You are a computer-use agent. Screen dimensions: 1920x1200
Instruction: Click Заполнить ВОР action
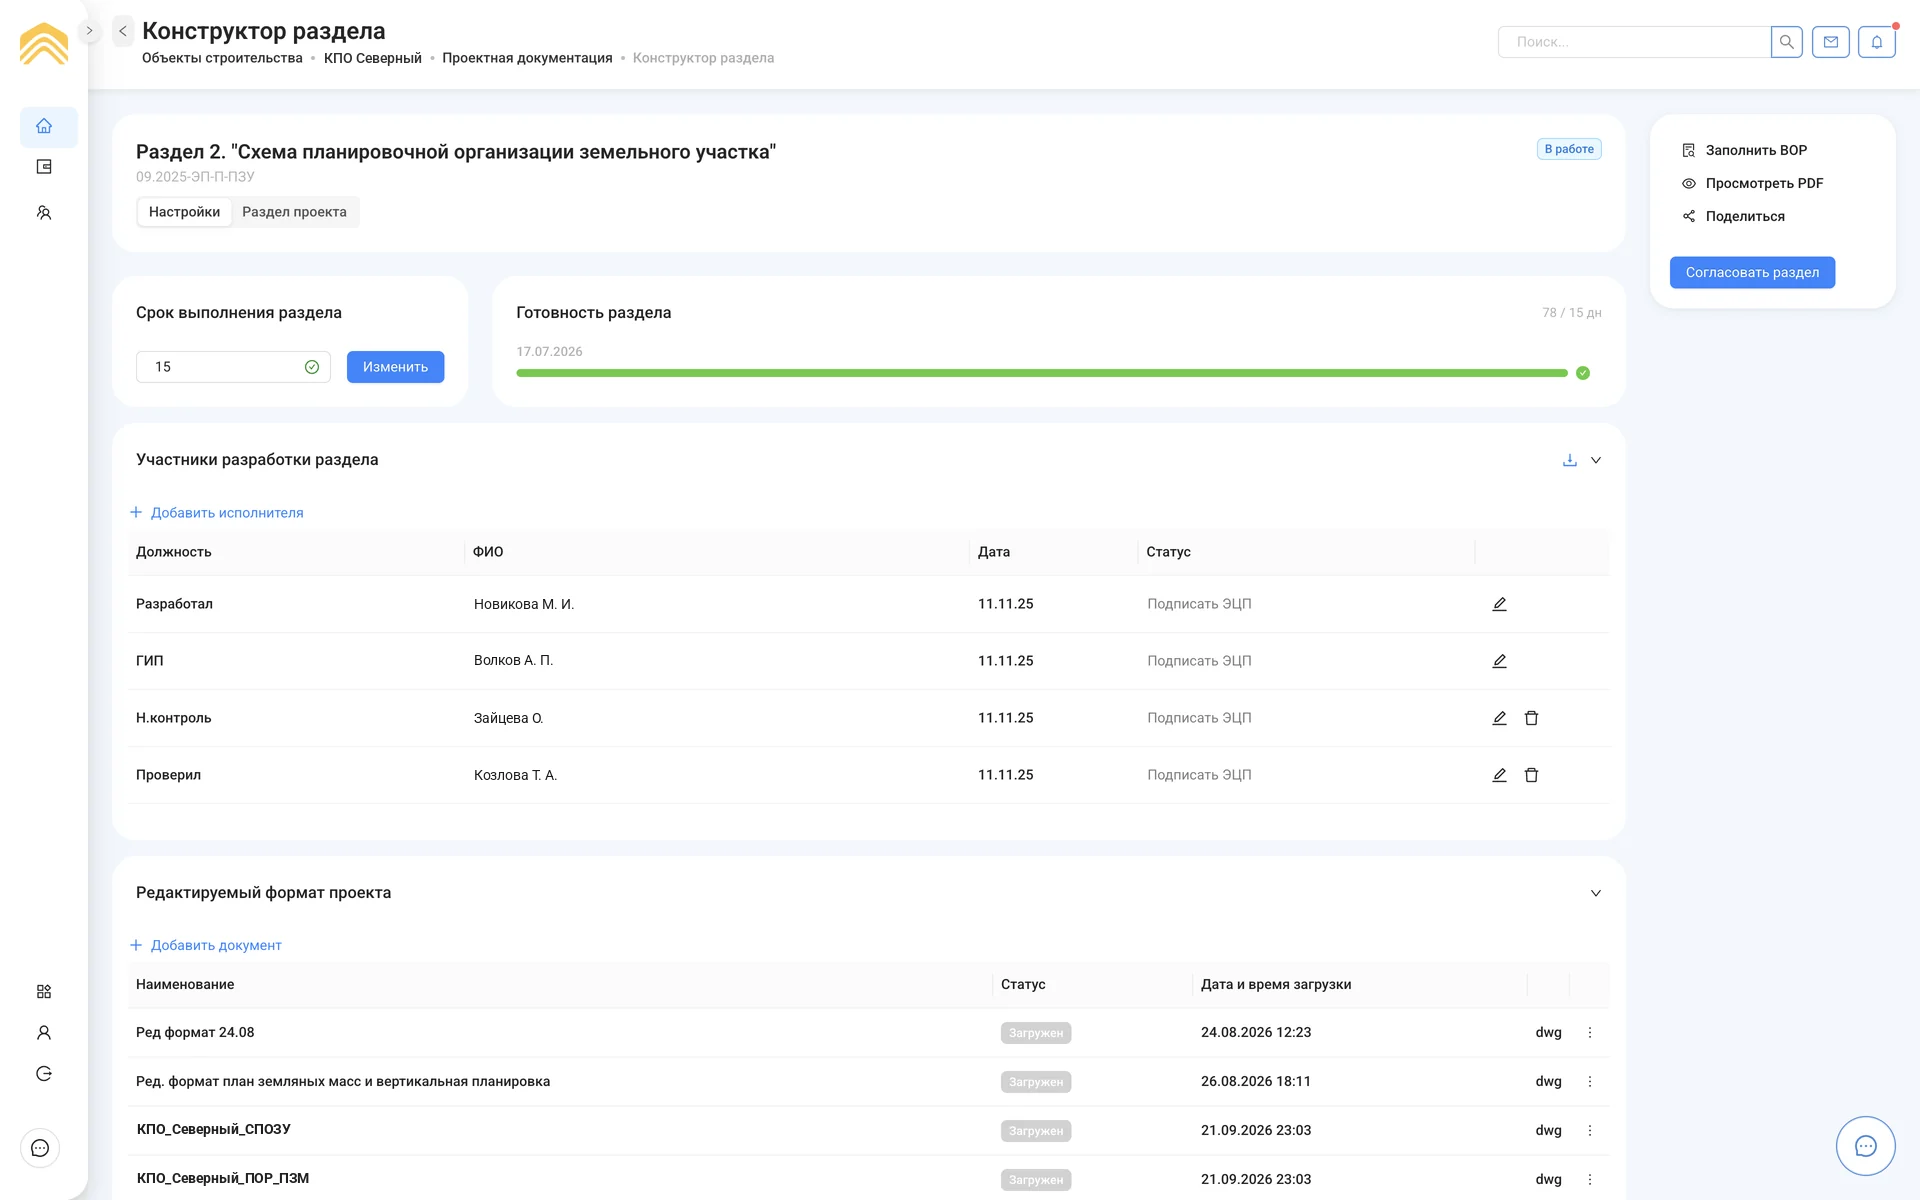pyautogui.click(x=1745, y=150)
